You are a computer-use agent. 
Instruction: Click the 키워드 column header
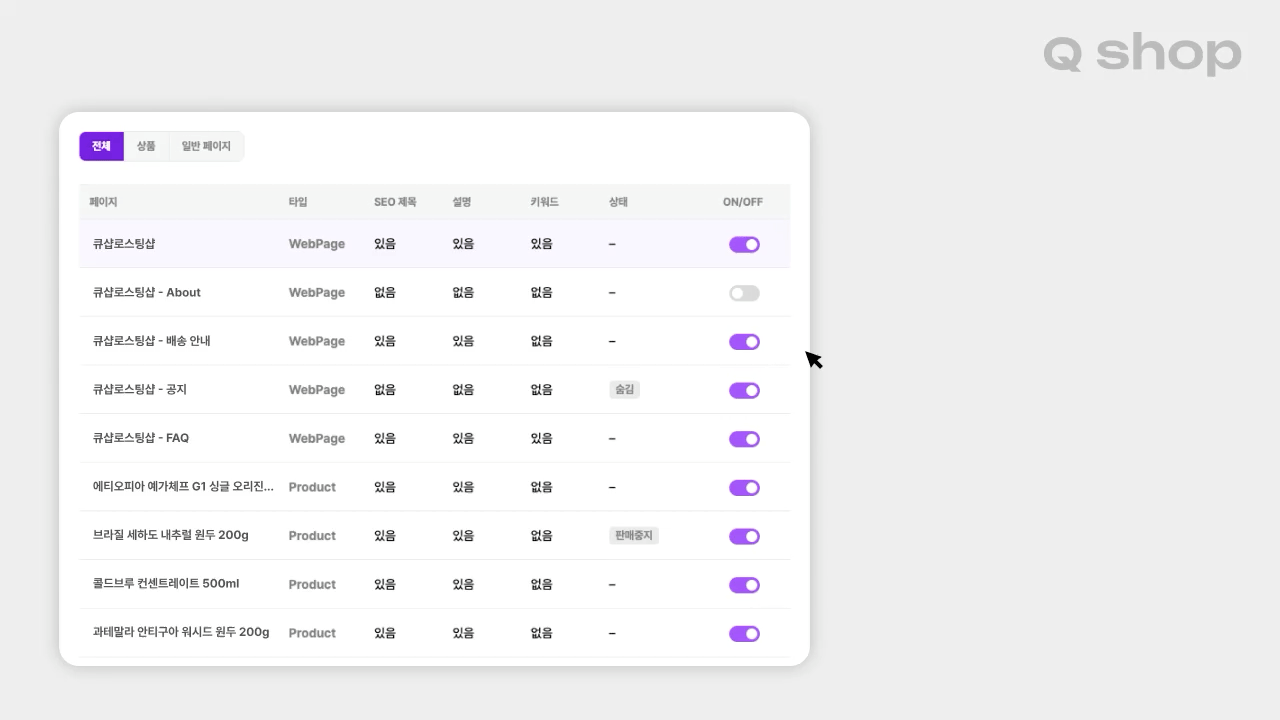coord(544,202)
